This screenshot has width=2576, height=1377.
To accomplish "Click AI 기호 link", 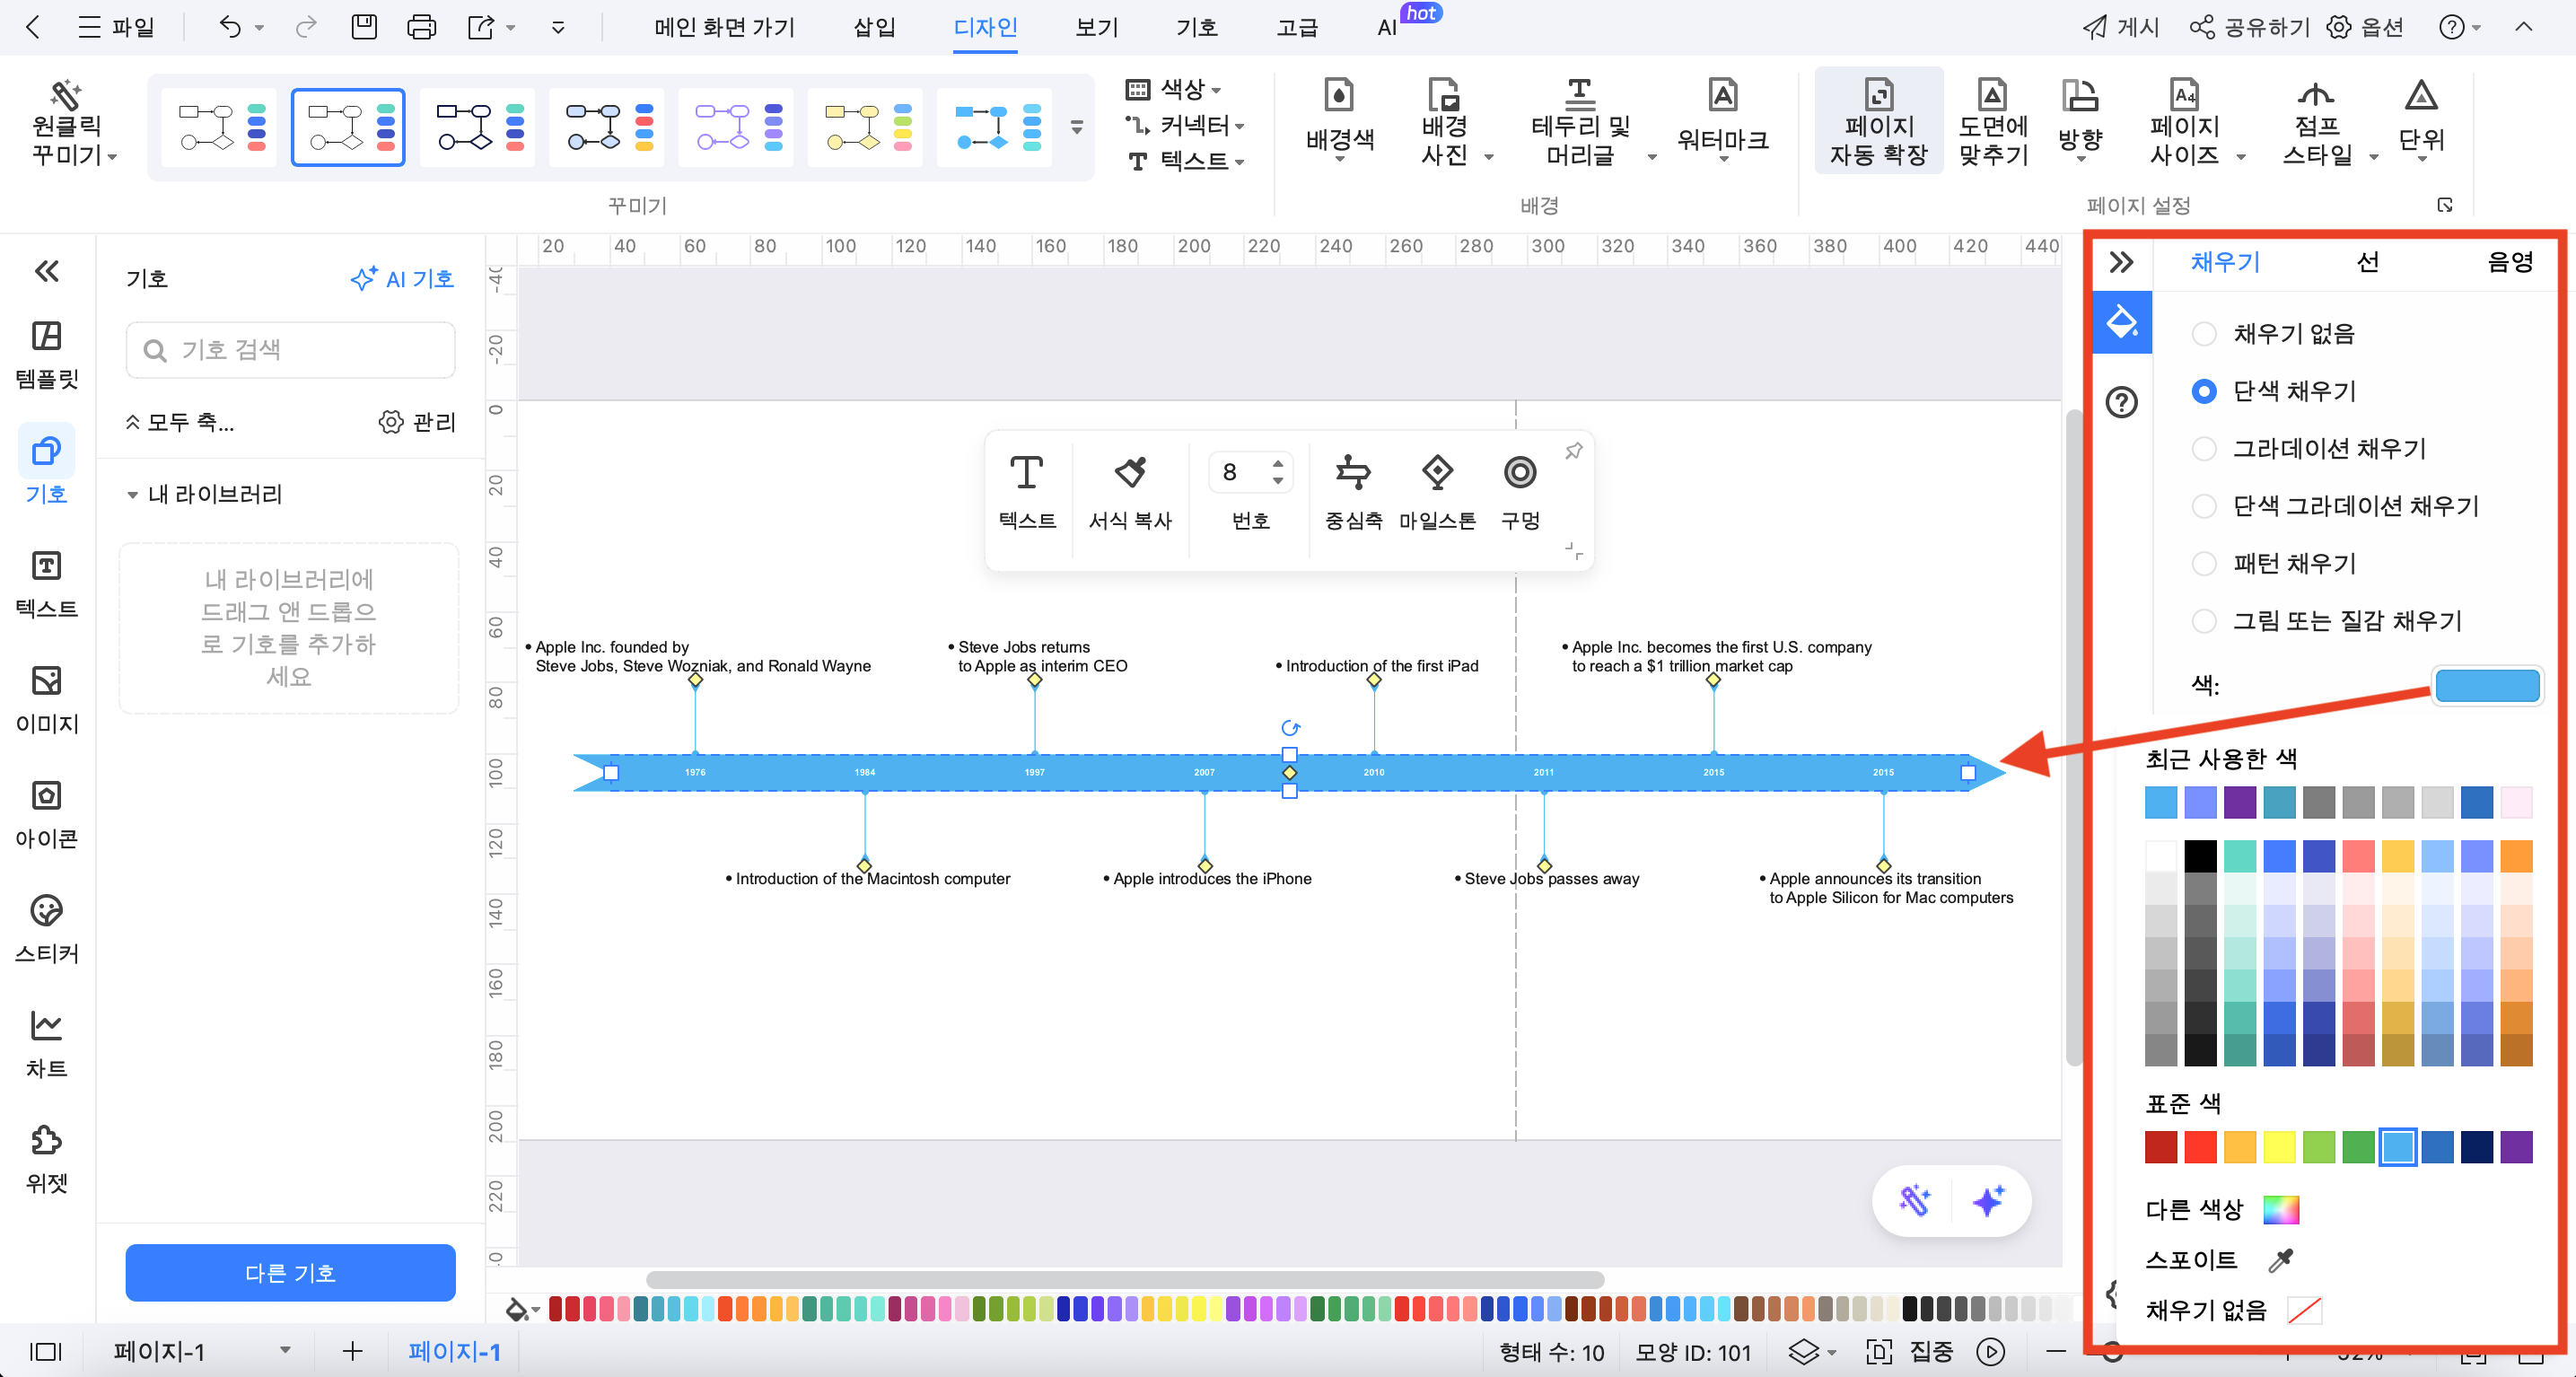I will (x=402, y=279).
